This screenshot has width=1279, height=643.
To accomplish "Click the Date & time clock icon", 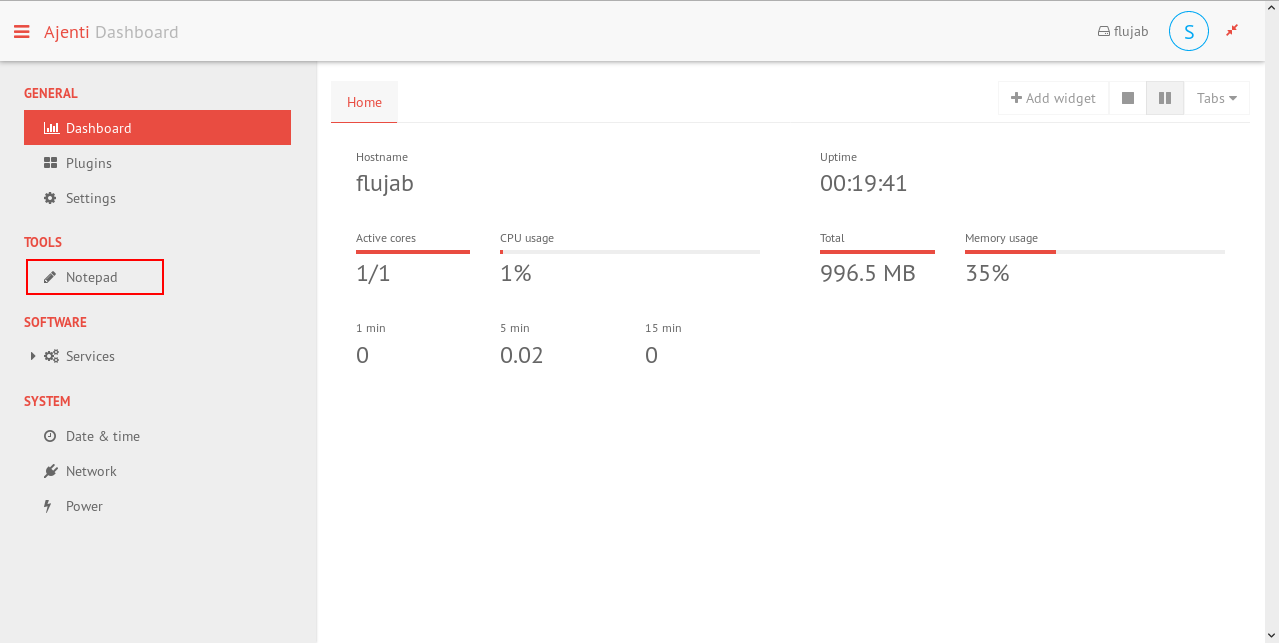I will click(x=50, y=436).
